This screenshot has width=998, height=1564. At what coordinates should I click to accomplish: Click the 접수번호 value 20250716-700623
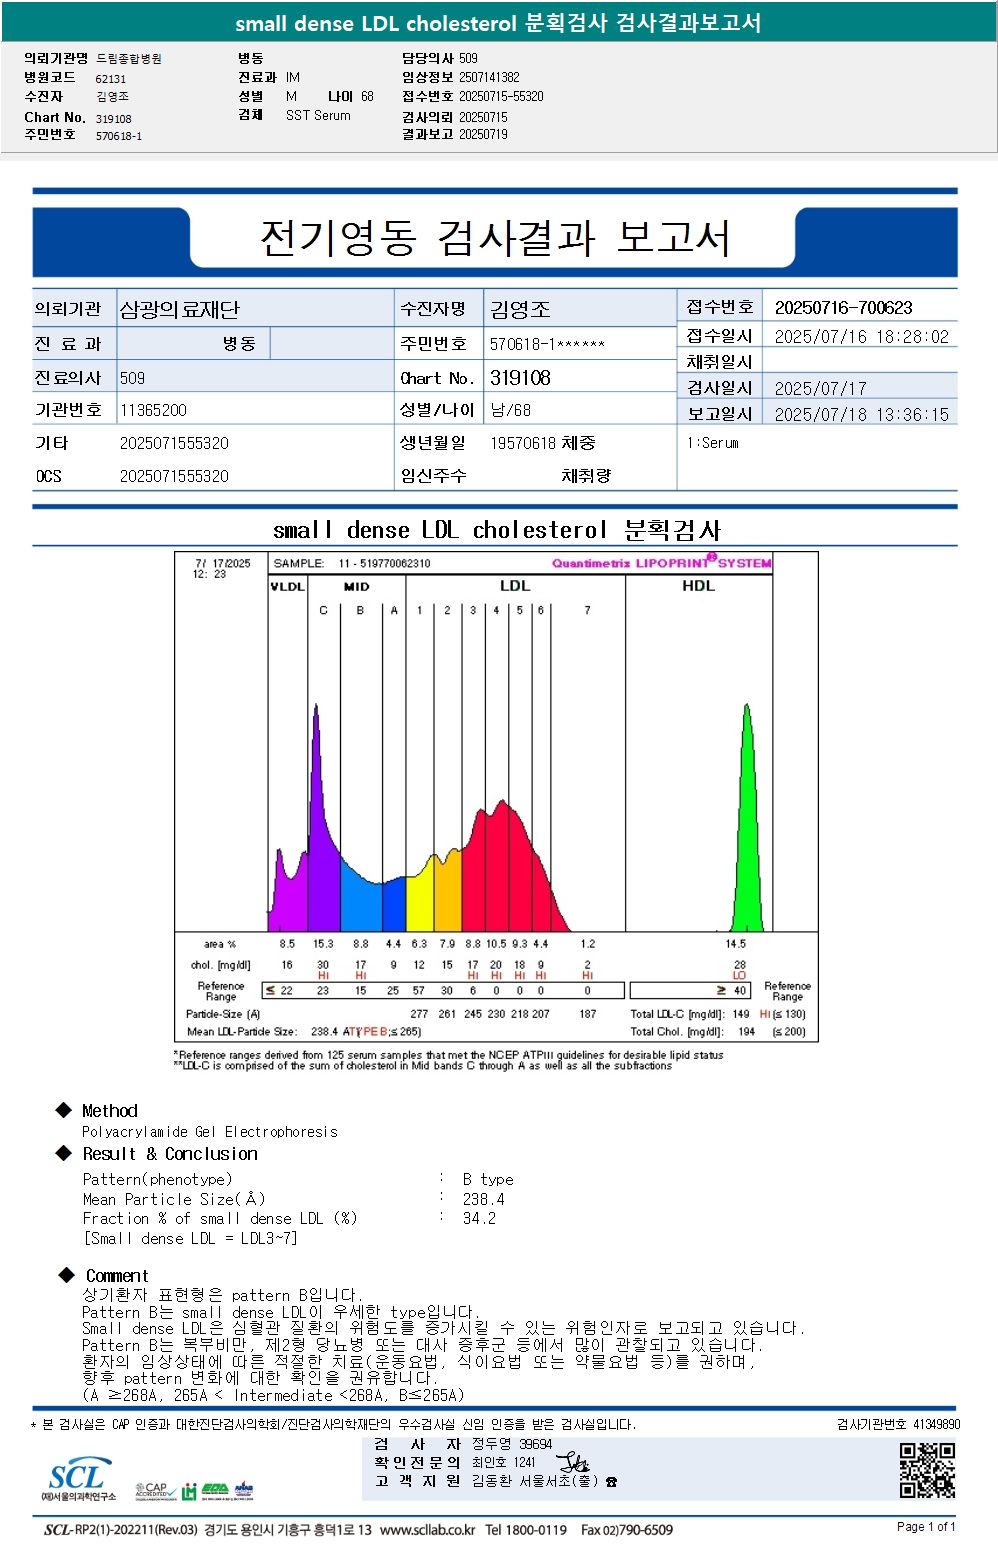pyautogui.click(x=844, y=308)
